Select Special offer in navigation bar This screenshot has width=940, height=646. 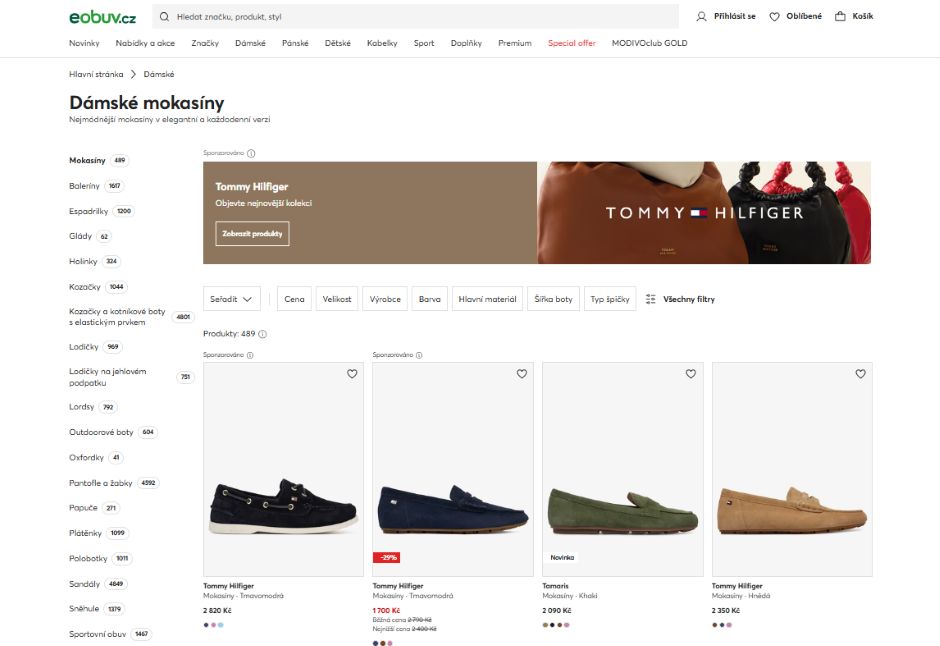click(571, 43)
